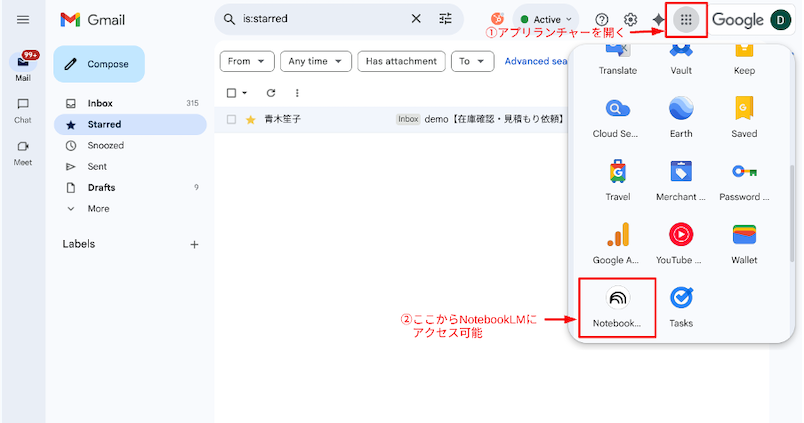804x423 pixels.
Task: Go to the Sent folder
Action: 130,167
